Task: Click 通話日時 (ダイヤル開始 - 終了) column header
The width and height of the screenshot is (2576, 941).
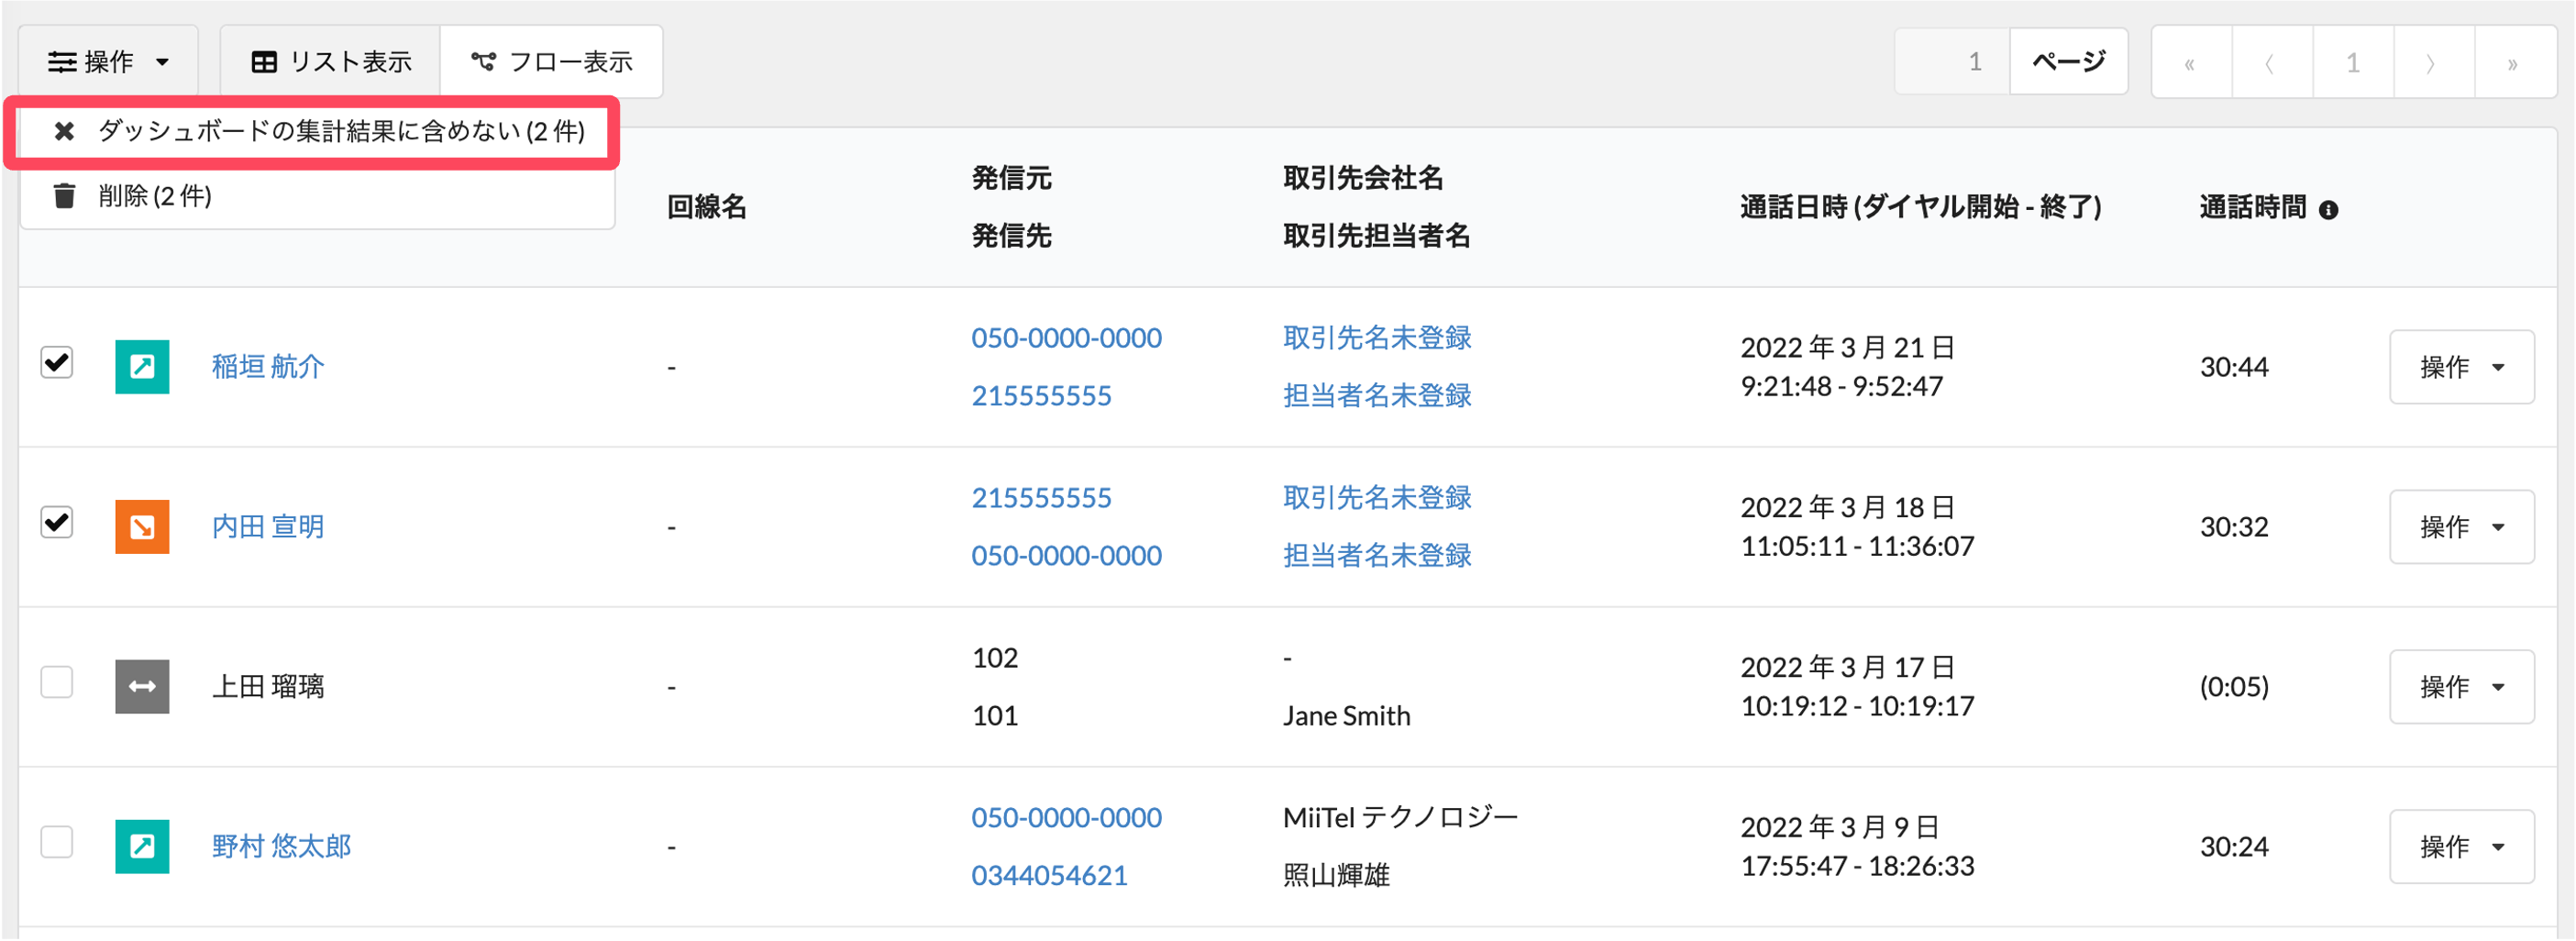Action: click(x=1920, y=208)
